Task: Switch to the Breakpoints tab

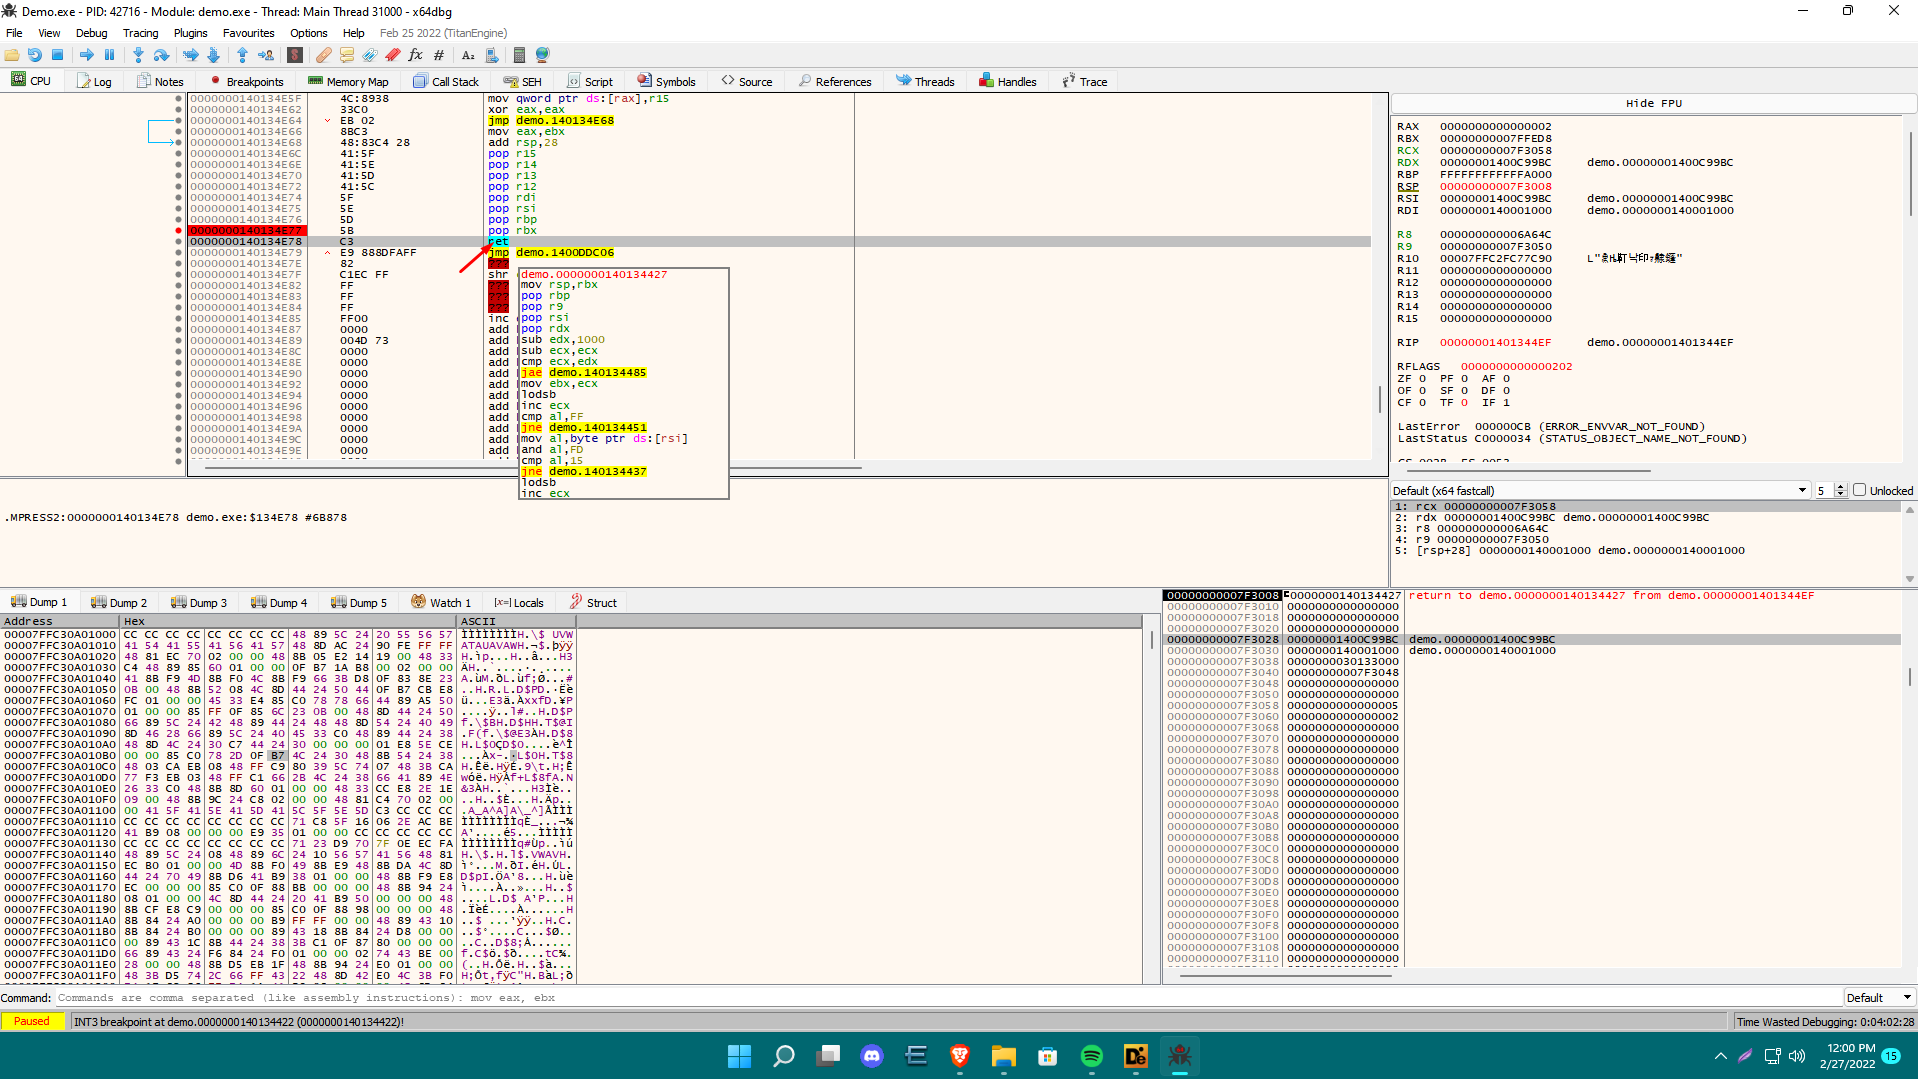Action: pyautogui.click(x=247, y=81)
